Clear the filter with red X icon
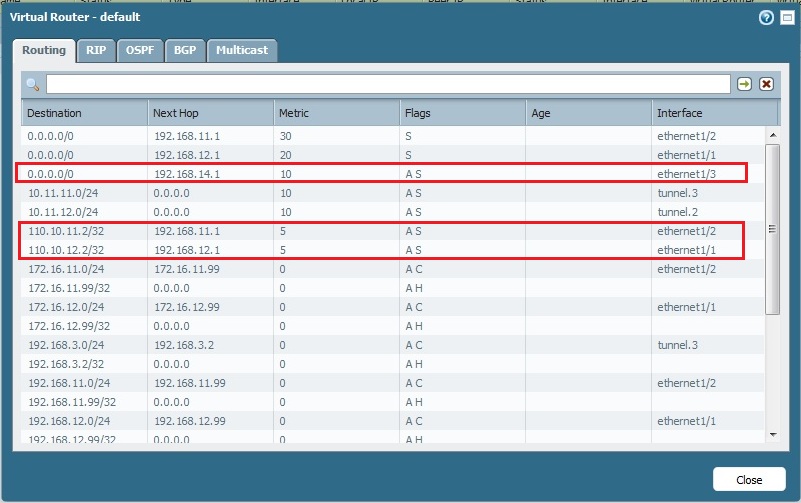Image resolution: width=801 pixels, height=503 pixels. click(766, 84)
